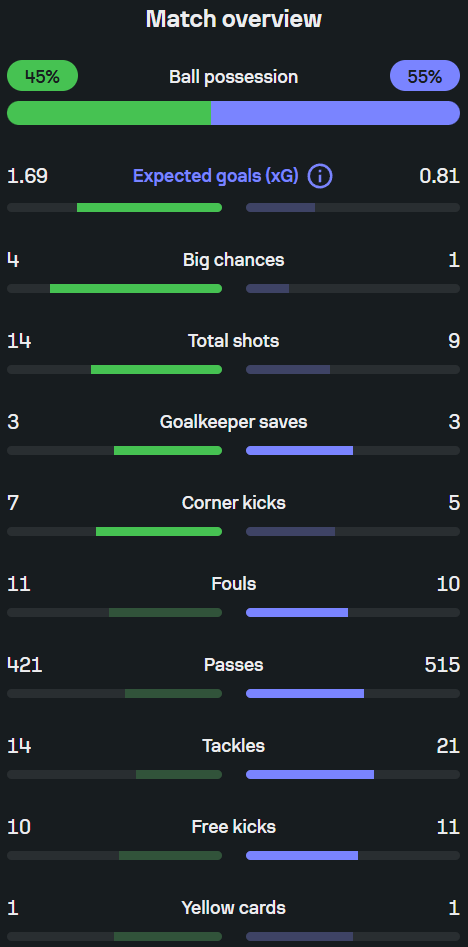
Task: Click the purple part of possession bar
Action: [336, 113]
